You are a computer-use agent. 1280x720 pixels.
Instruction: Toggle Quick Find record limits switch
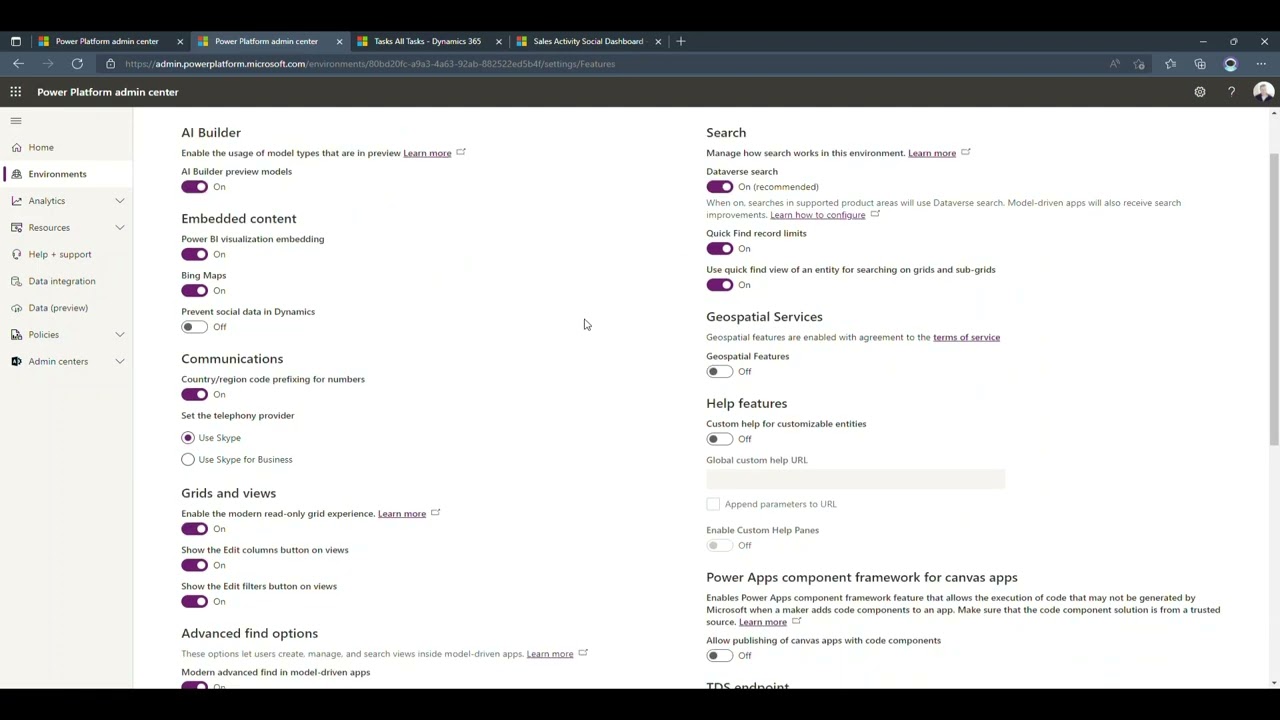(x=719, y=249)
